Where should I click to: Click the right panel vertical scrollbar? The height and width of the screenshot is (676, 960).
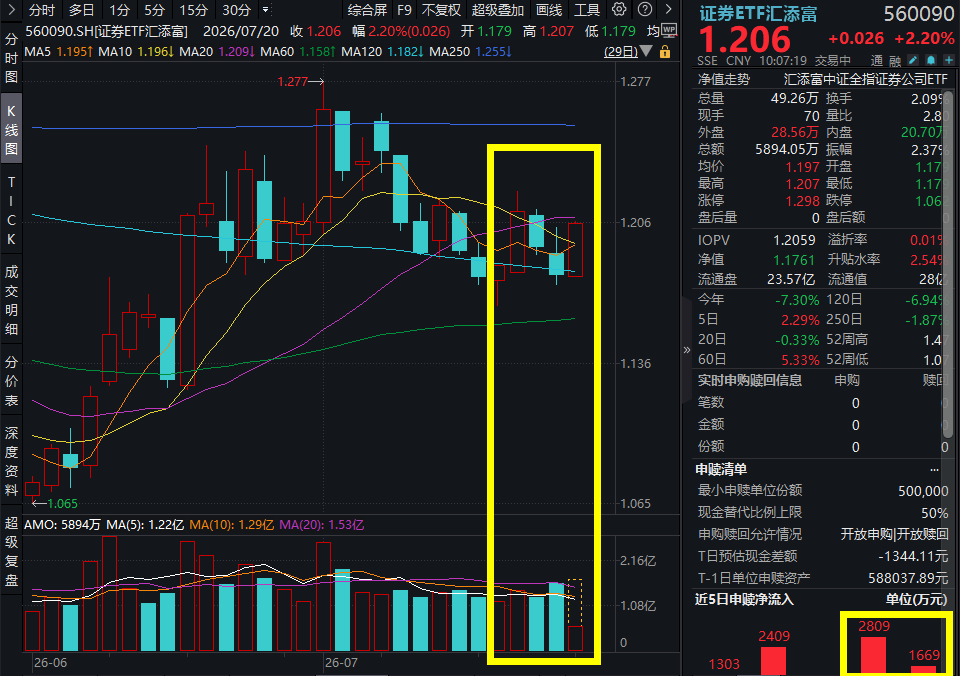[x=948, y=263]
